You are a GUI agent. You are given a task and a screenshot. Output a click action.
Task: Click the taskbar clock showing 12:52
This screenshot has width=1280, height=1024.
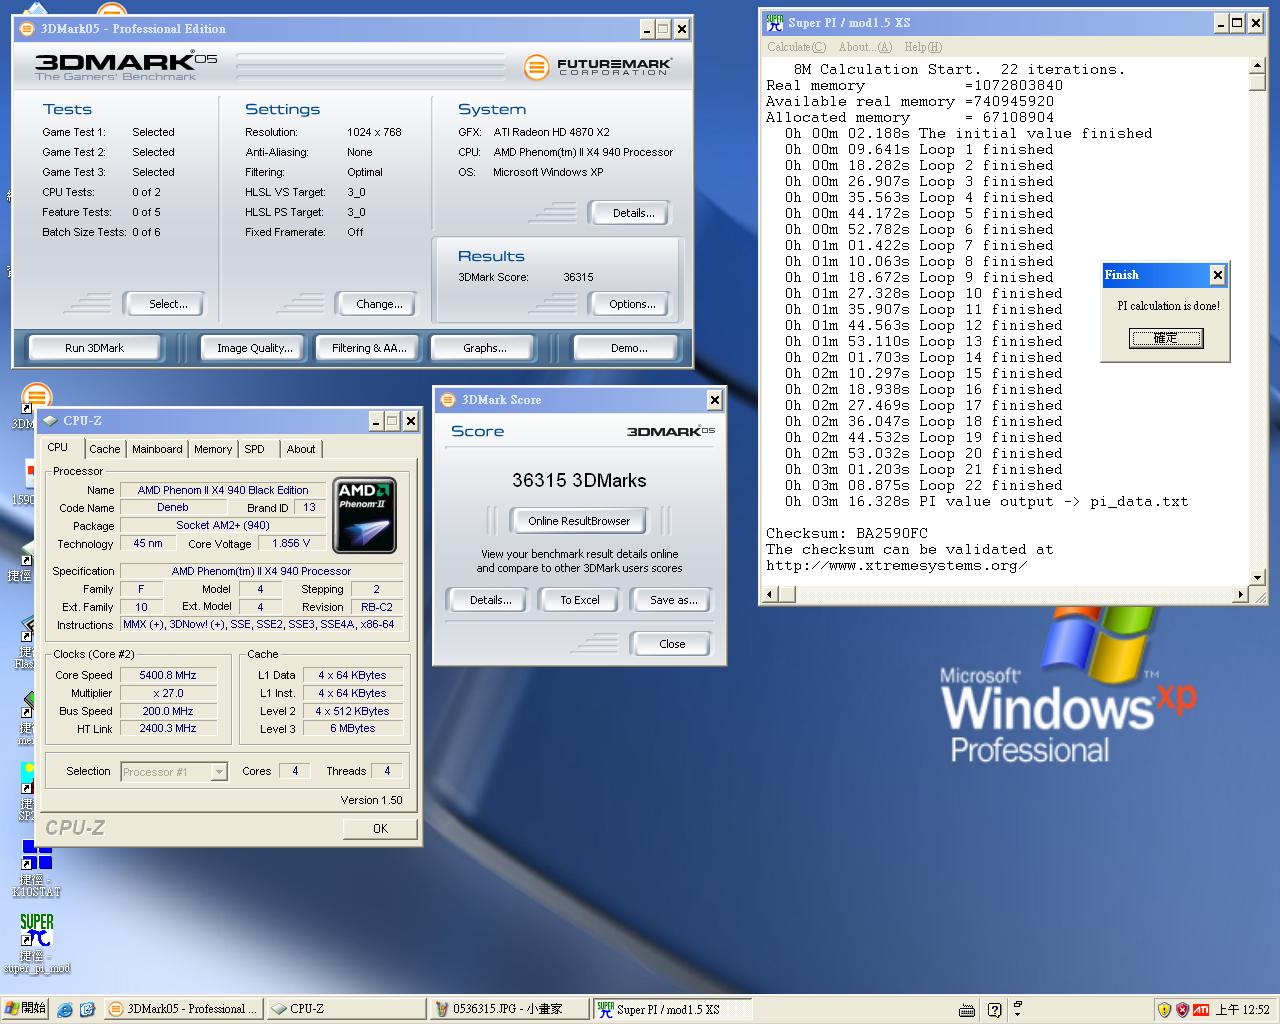click(x=1242, y=1010)
